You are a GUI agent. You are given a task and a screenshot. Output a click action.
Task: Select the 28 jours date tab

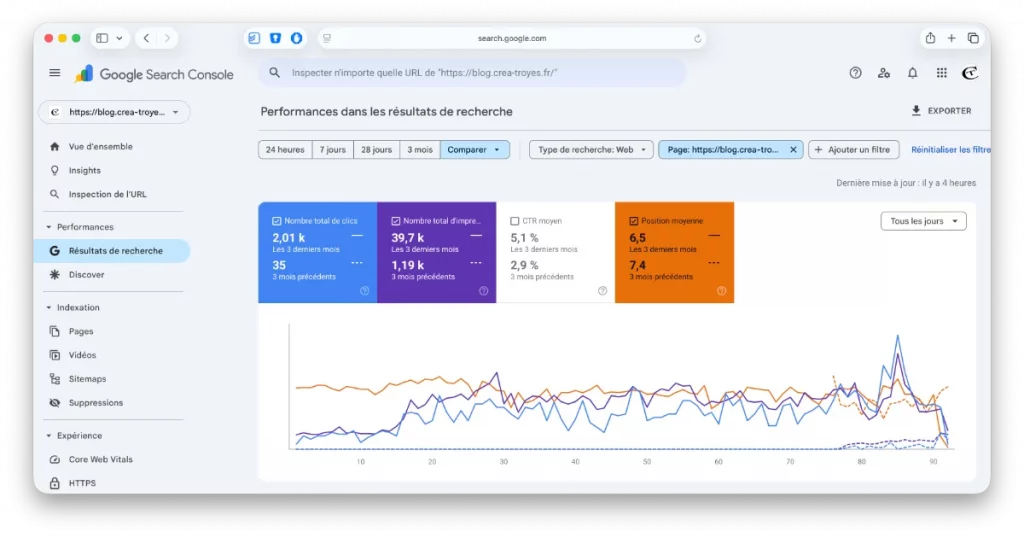[x=376, y=150]
